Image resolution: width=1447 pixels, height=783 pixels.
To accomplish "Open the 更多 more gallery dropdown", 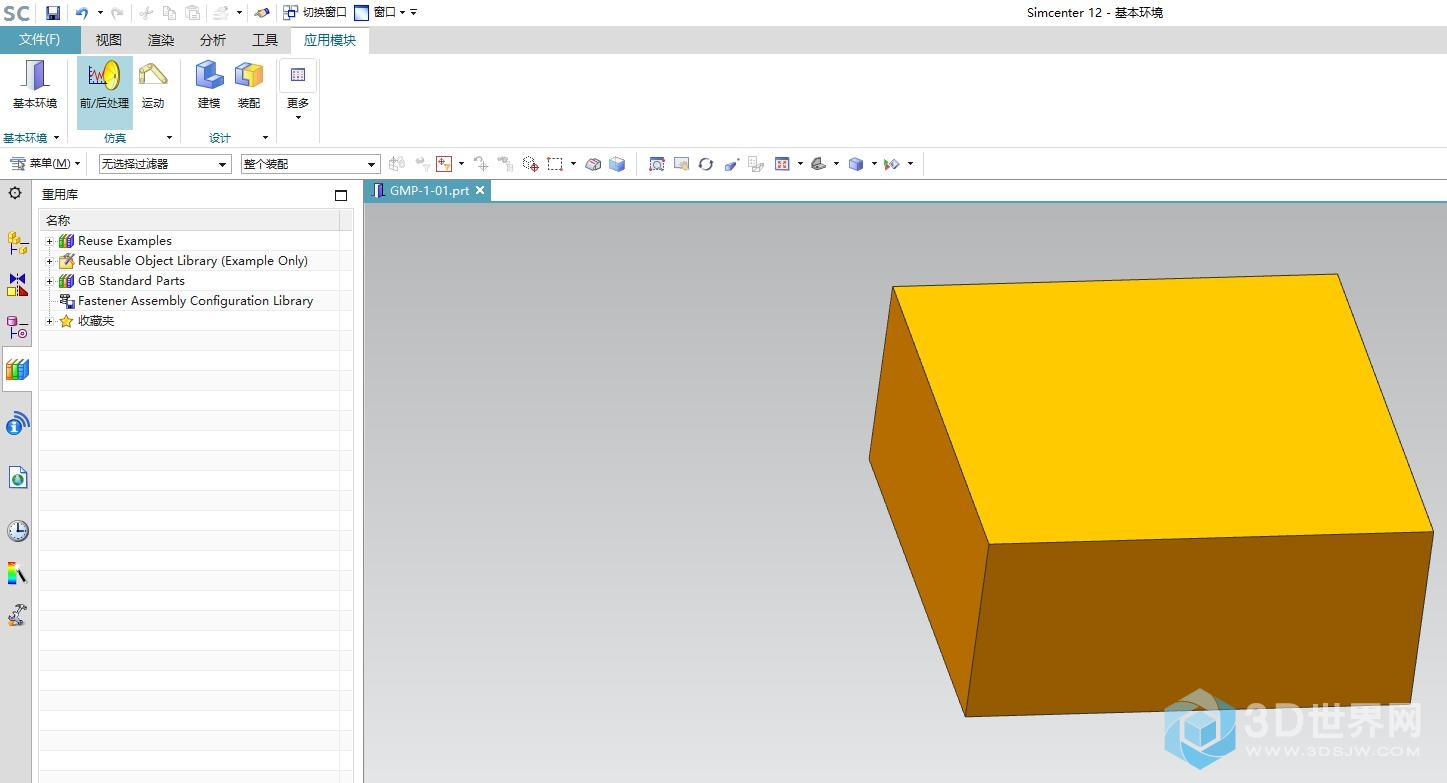I will point(298,90).
